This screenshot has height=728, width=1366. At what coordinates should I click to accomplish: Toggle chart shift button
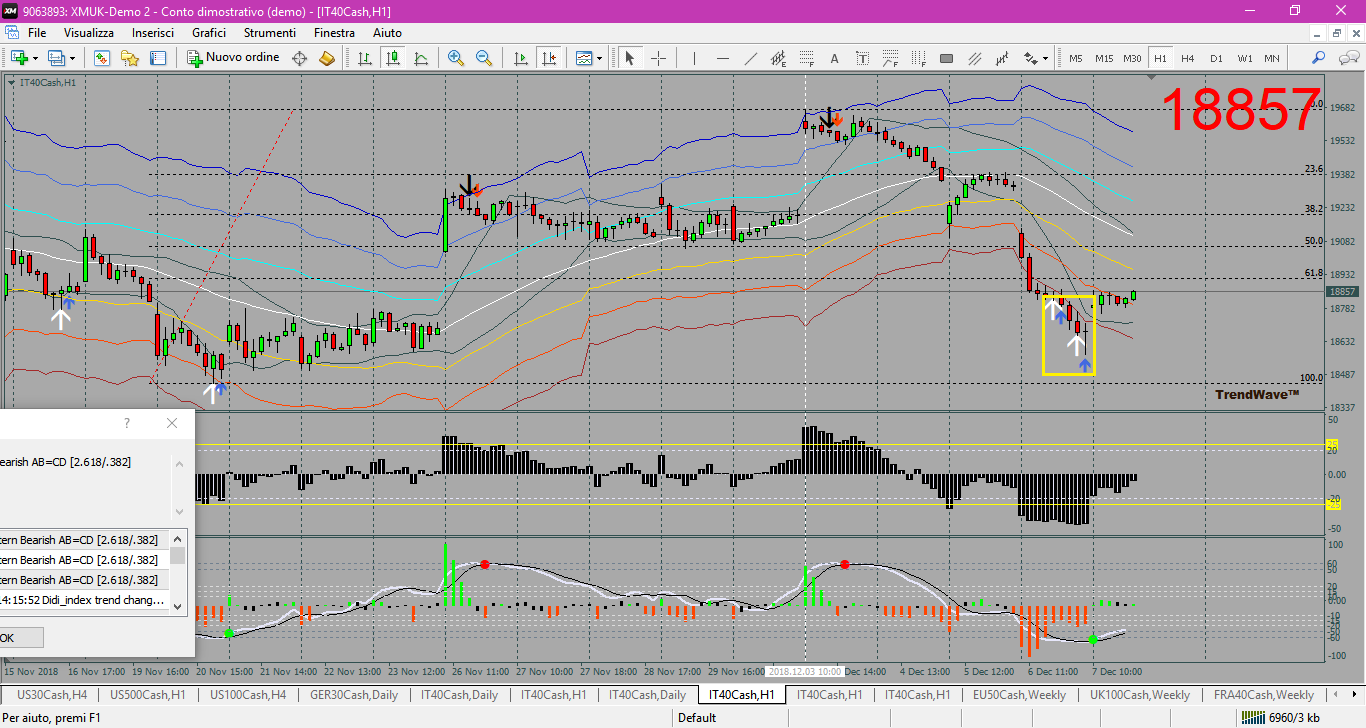point(548,58)
